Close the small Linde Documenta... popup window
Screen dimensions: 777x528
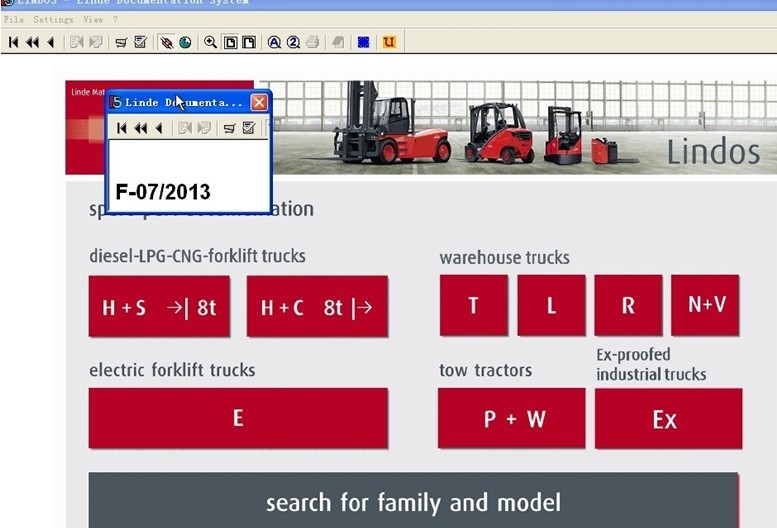tap(259, 103)
